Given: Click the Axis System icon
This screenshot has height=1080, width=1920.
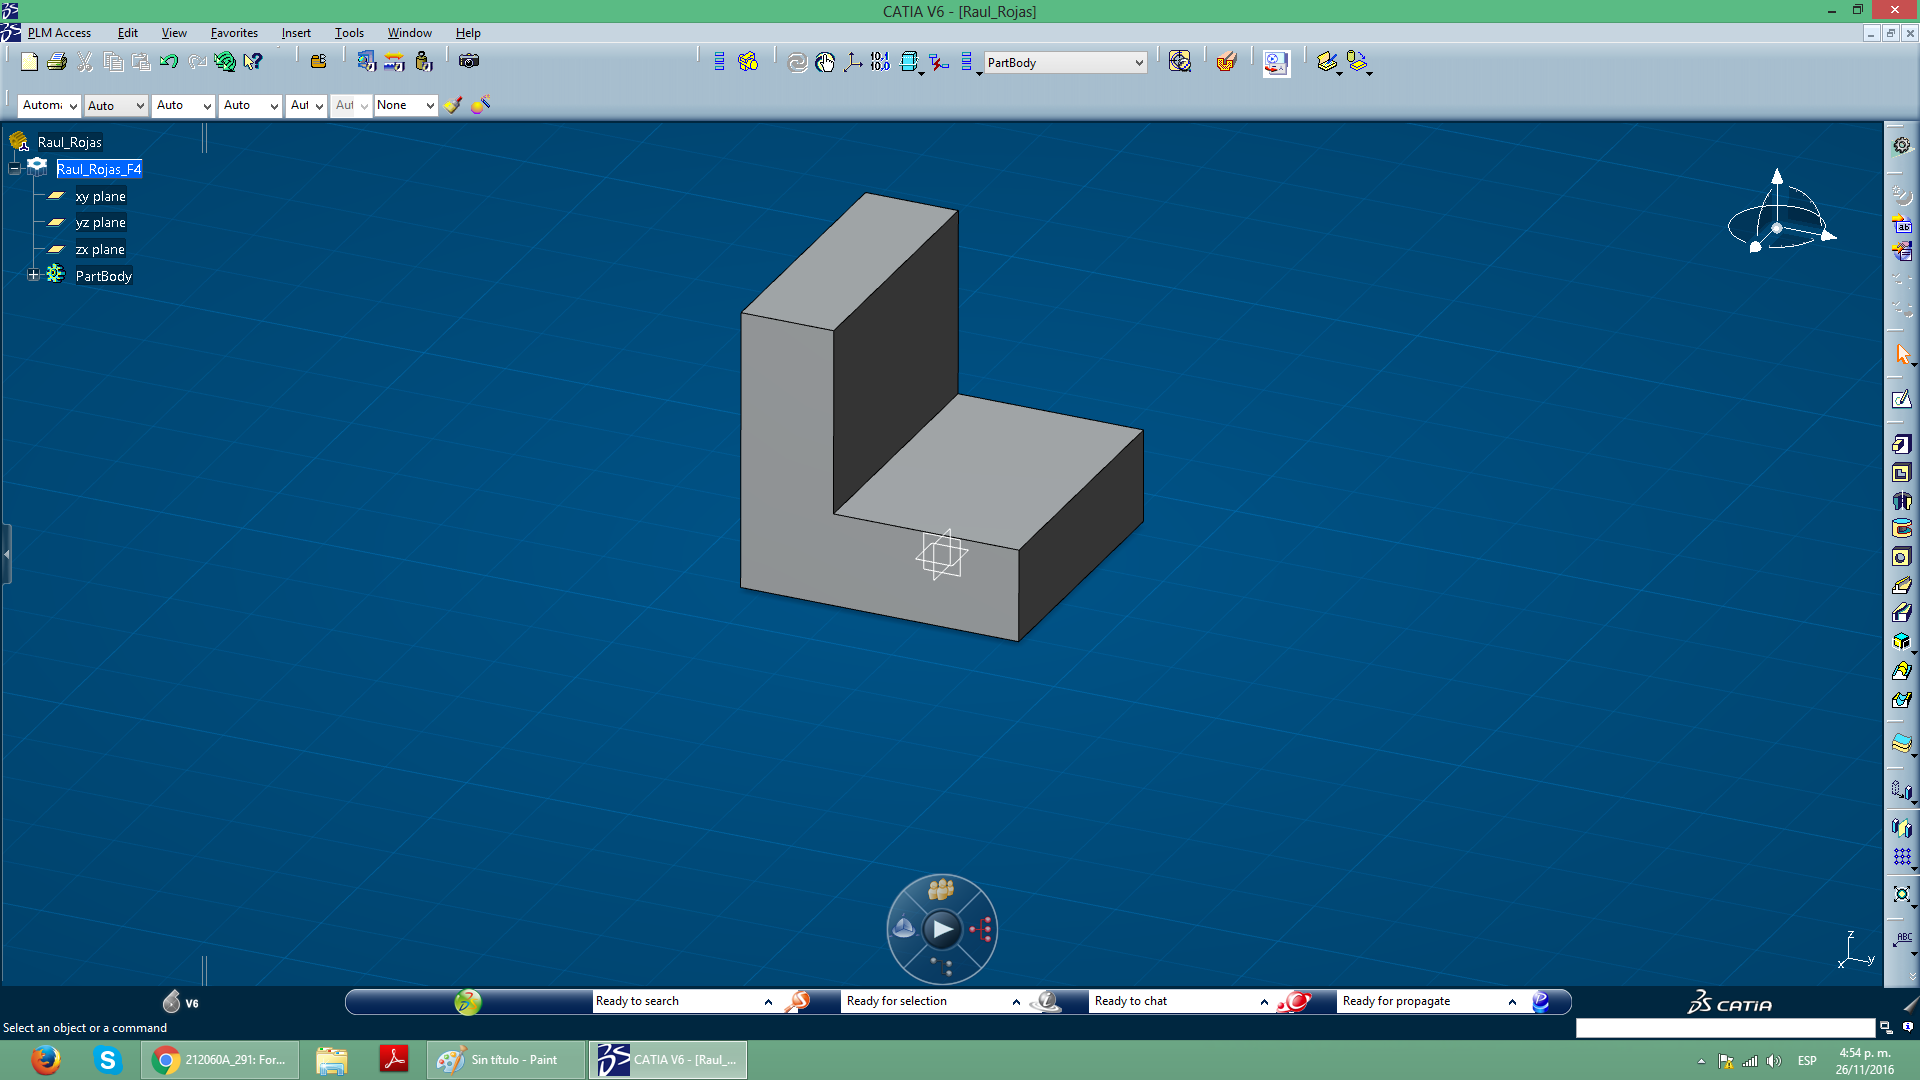Looking at the screenshot, I should [853, 62].
